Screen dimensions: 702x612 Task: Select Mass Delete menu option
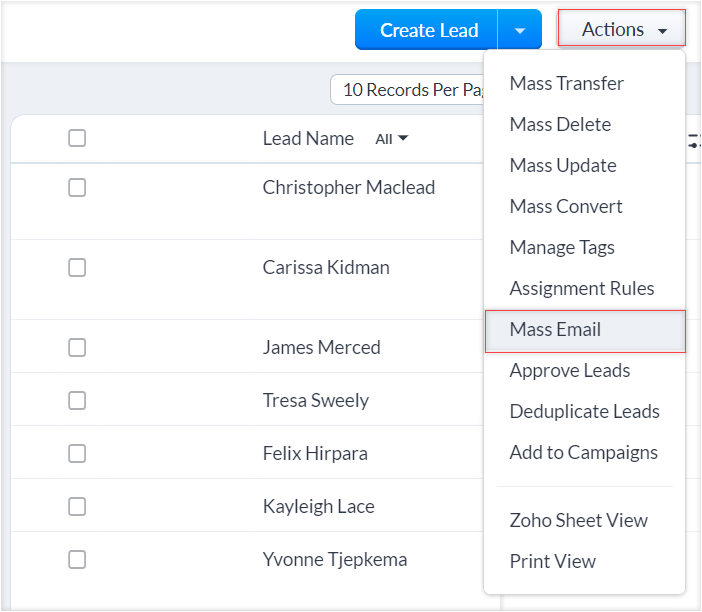[560, 124]
